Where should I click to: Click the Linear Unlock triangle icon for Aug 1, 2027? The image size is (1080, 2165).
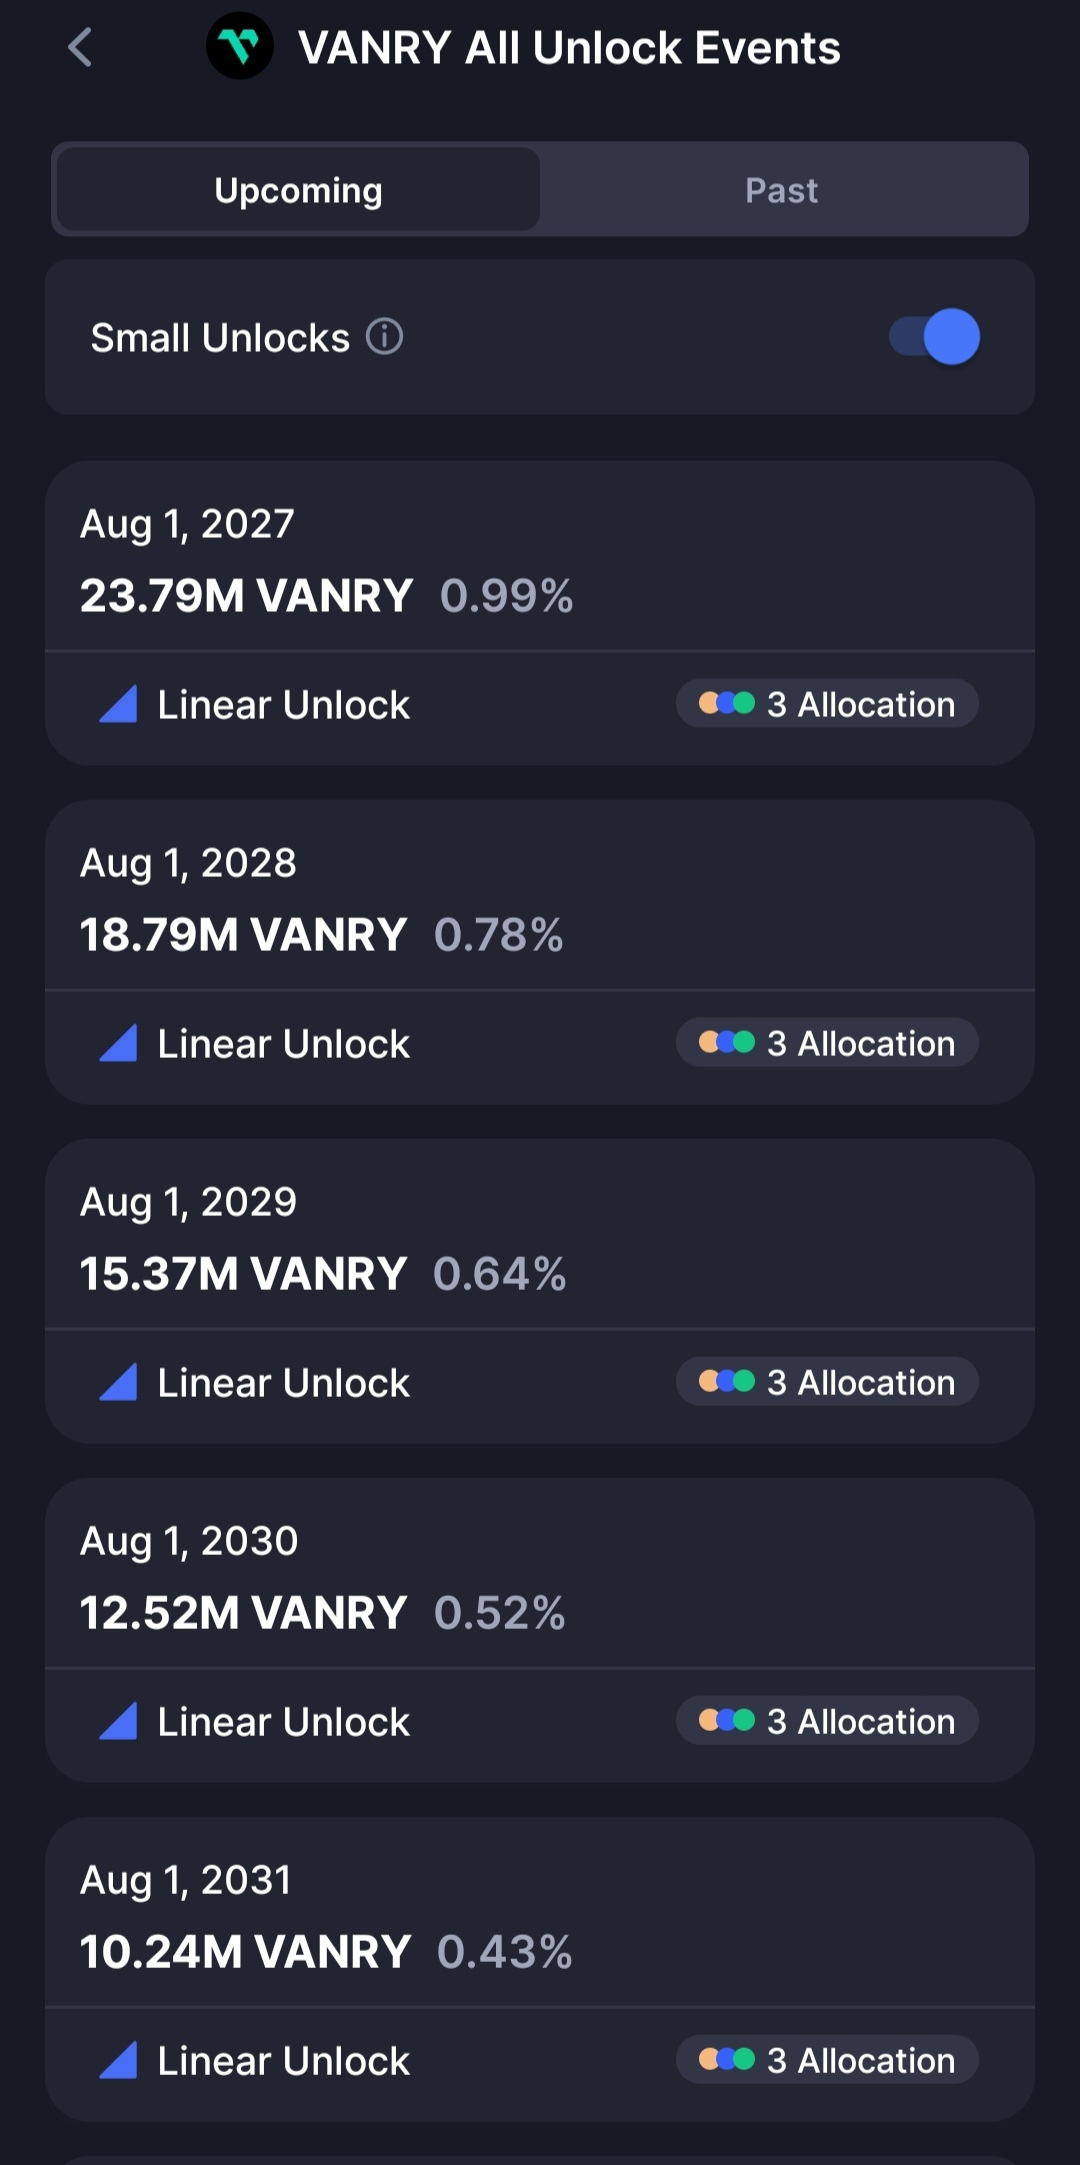click(x=119, y=704)
